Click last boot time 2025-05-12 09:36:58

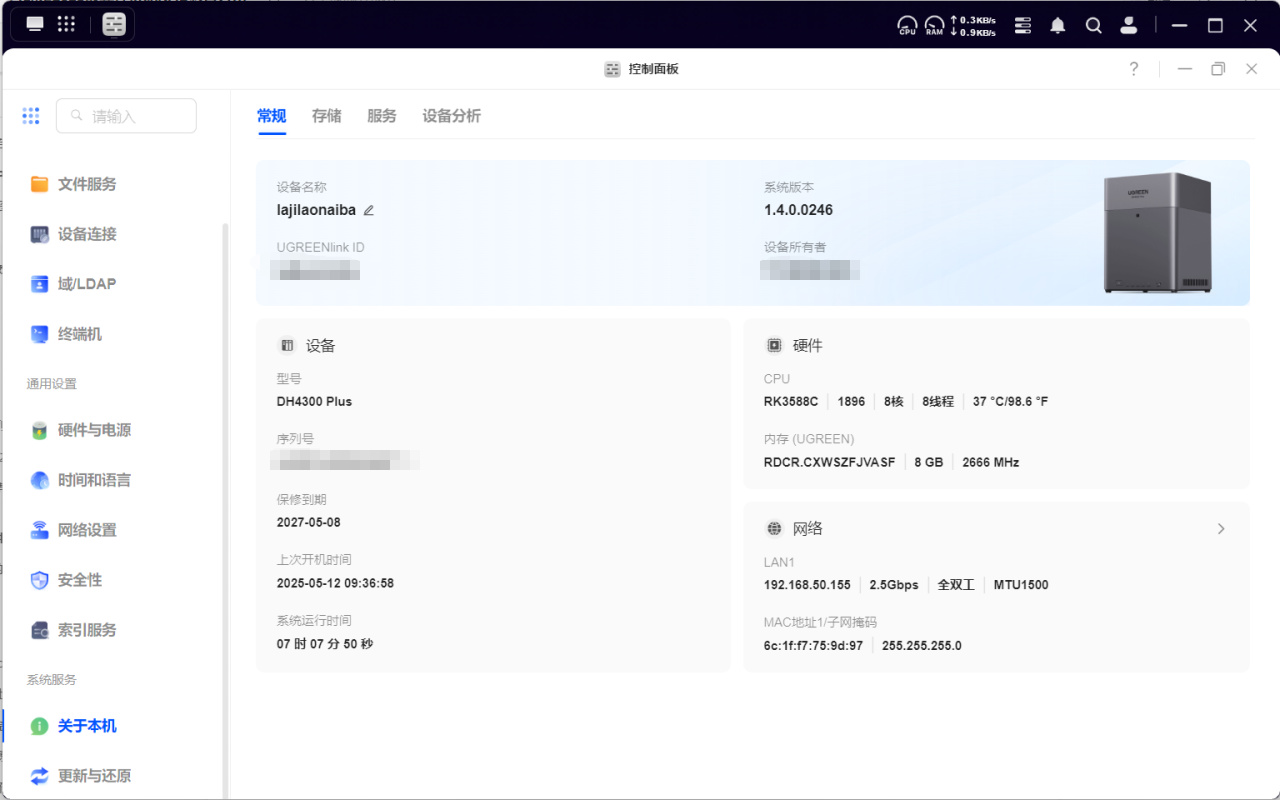[x=335, y=583]
